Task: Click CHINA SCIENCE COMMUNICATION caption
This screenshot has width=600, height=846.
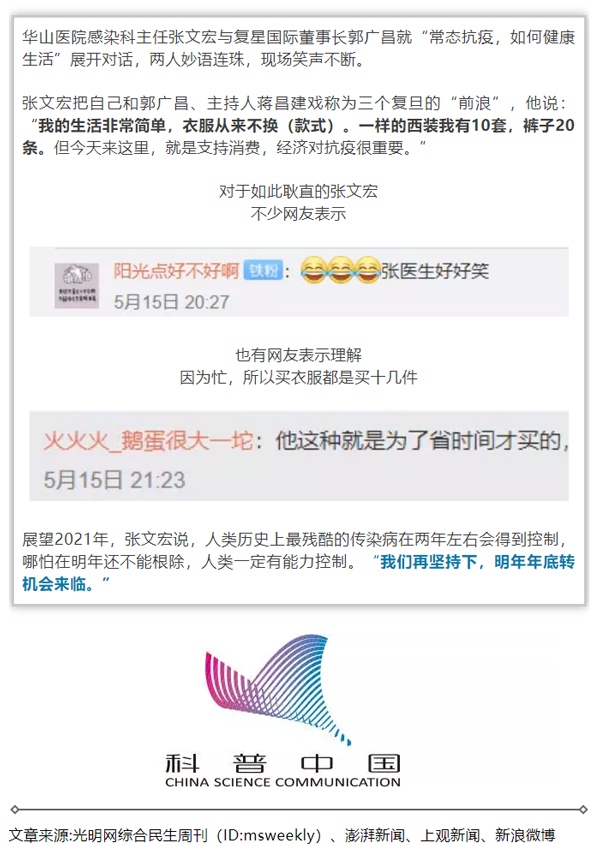Action: coord(283,782)
